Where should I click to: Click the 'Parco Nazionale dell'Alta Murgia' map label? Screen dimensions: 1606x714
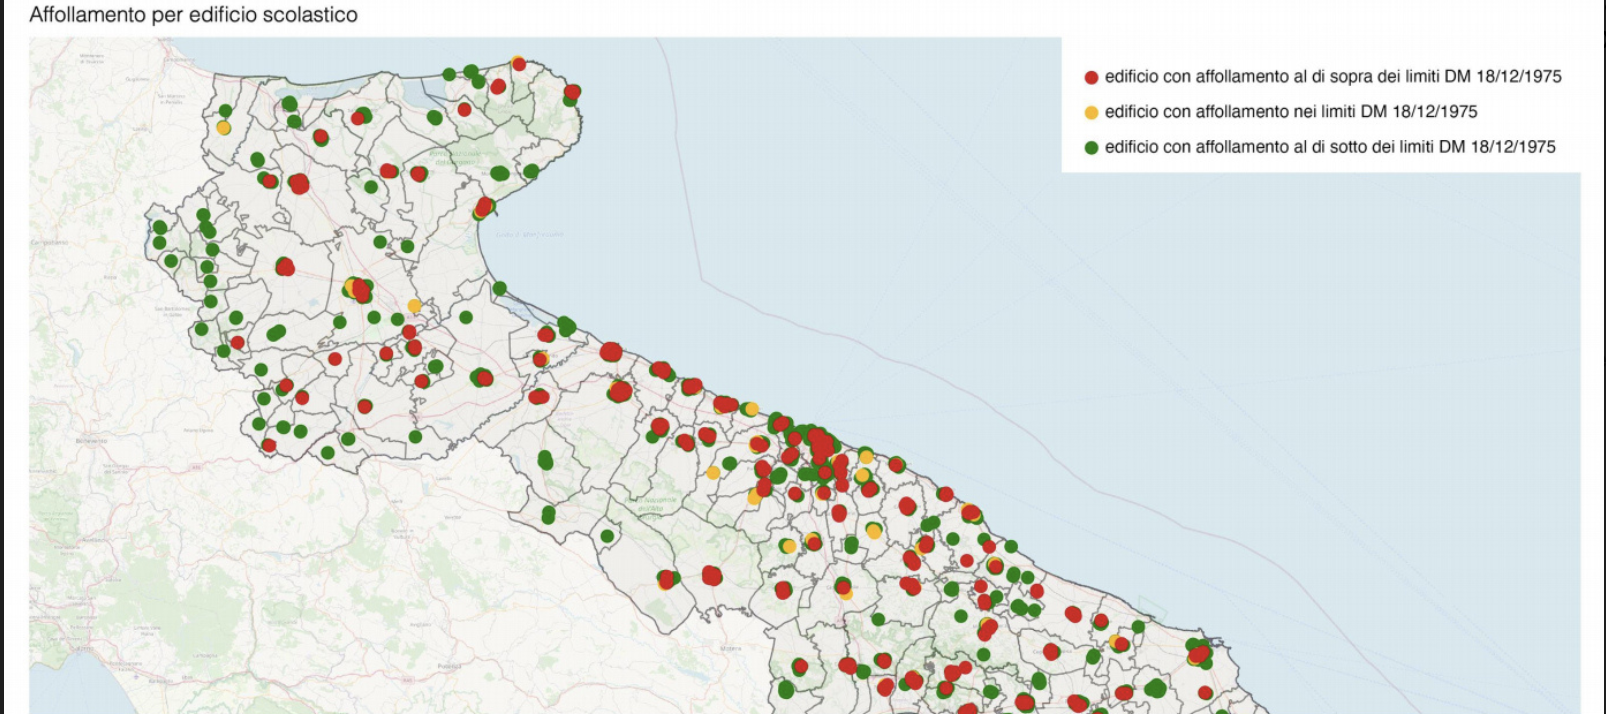[650, 506]
